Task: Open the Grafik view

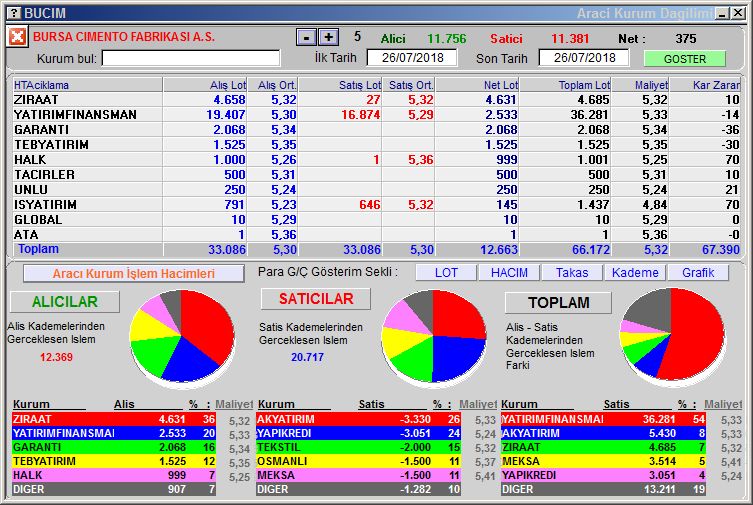Action: (698, 273)
